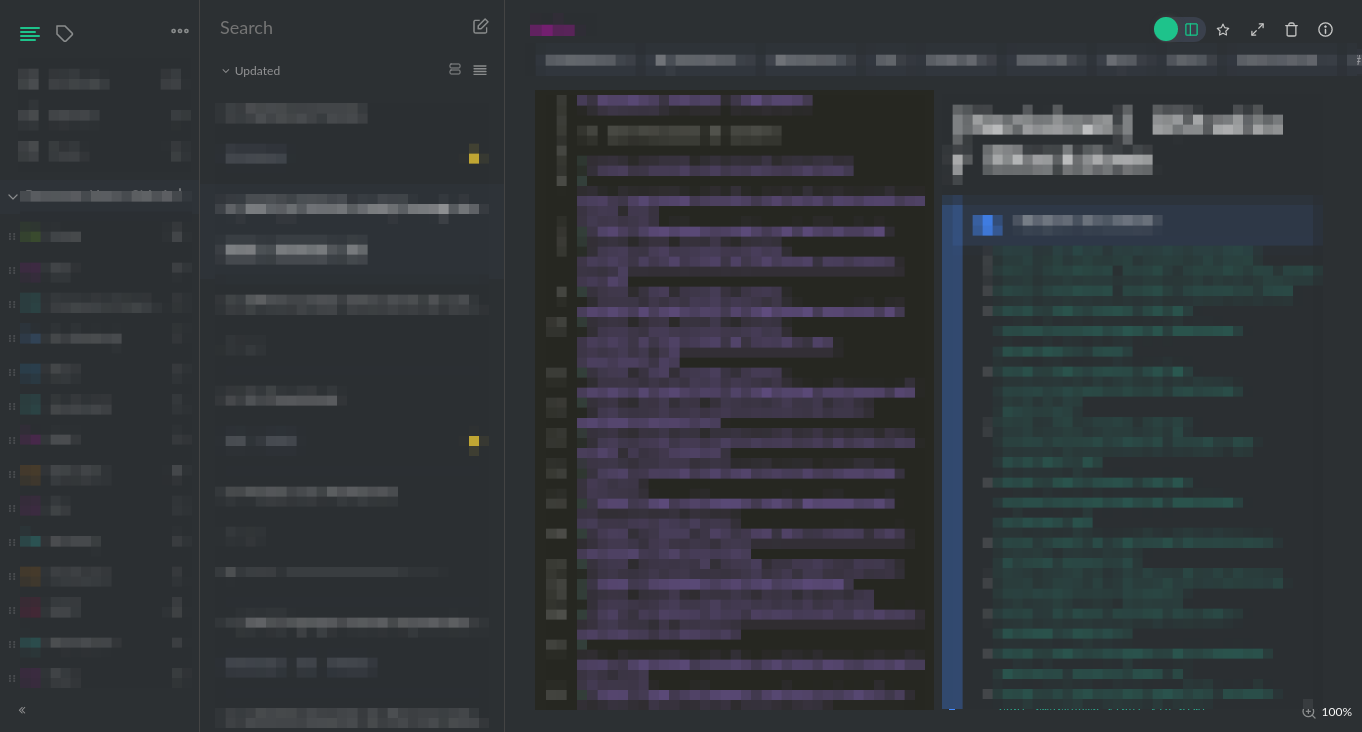Screen dimensions: 1362x732
Task: Toggle the side-by-side preview switch
Action: [x=1180, y=30]
